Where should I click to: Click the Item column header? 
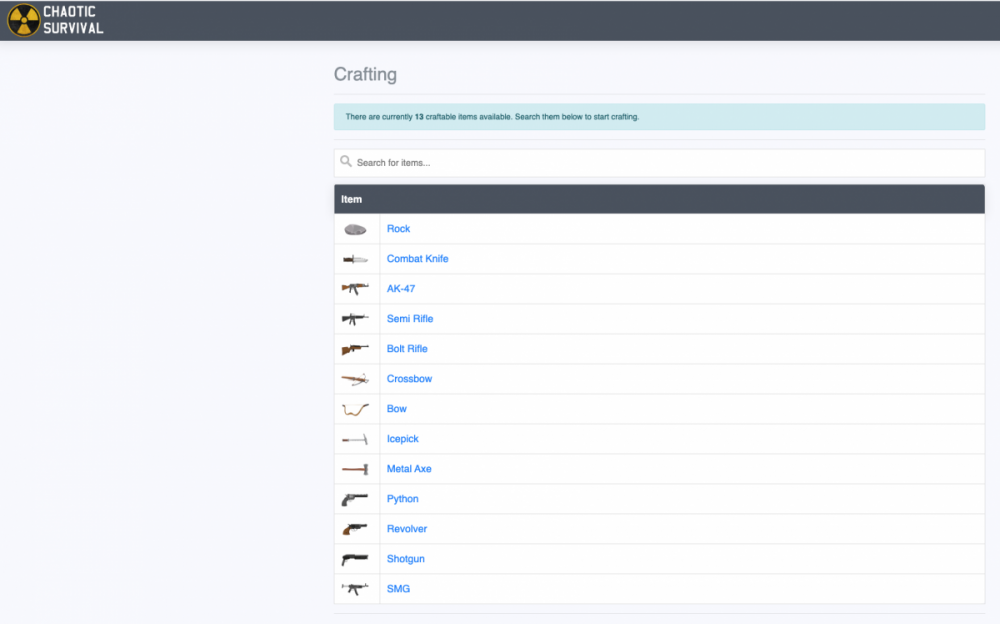pos(352,199)
